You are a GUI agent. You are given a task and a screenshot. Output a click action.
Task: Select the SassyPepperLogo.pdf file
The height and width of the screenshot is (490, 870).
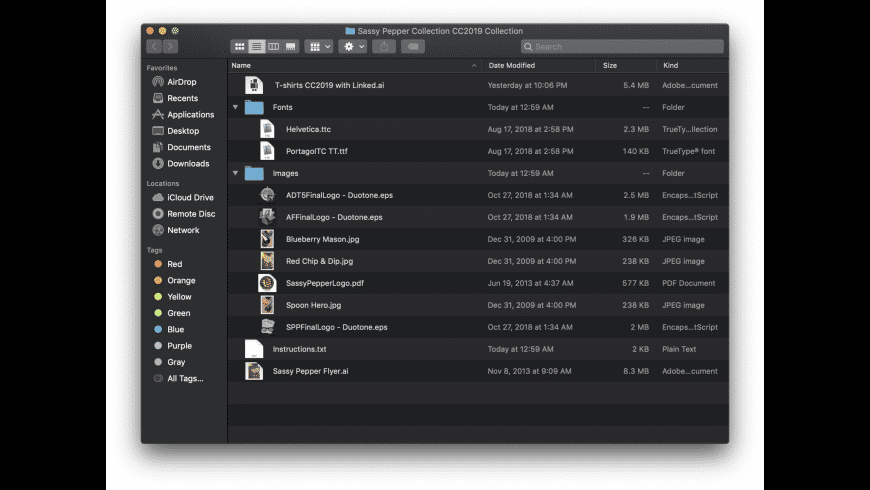point(324,283)
